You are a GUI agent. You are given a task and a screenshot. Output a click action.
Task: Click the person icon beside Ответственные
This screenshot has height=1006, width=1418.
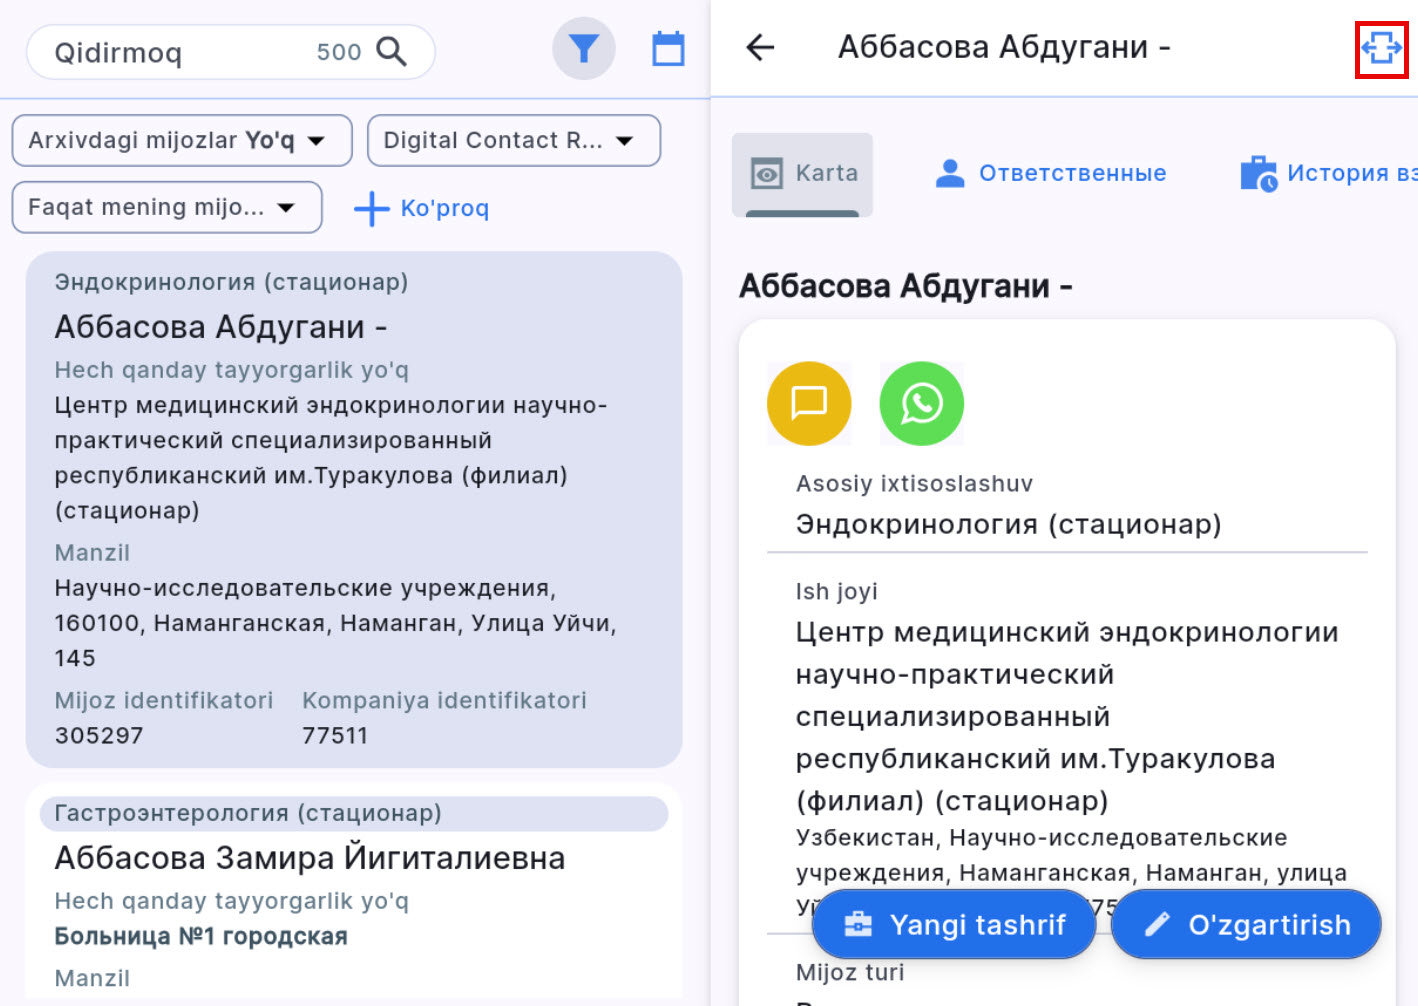[x=947, y=171]
